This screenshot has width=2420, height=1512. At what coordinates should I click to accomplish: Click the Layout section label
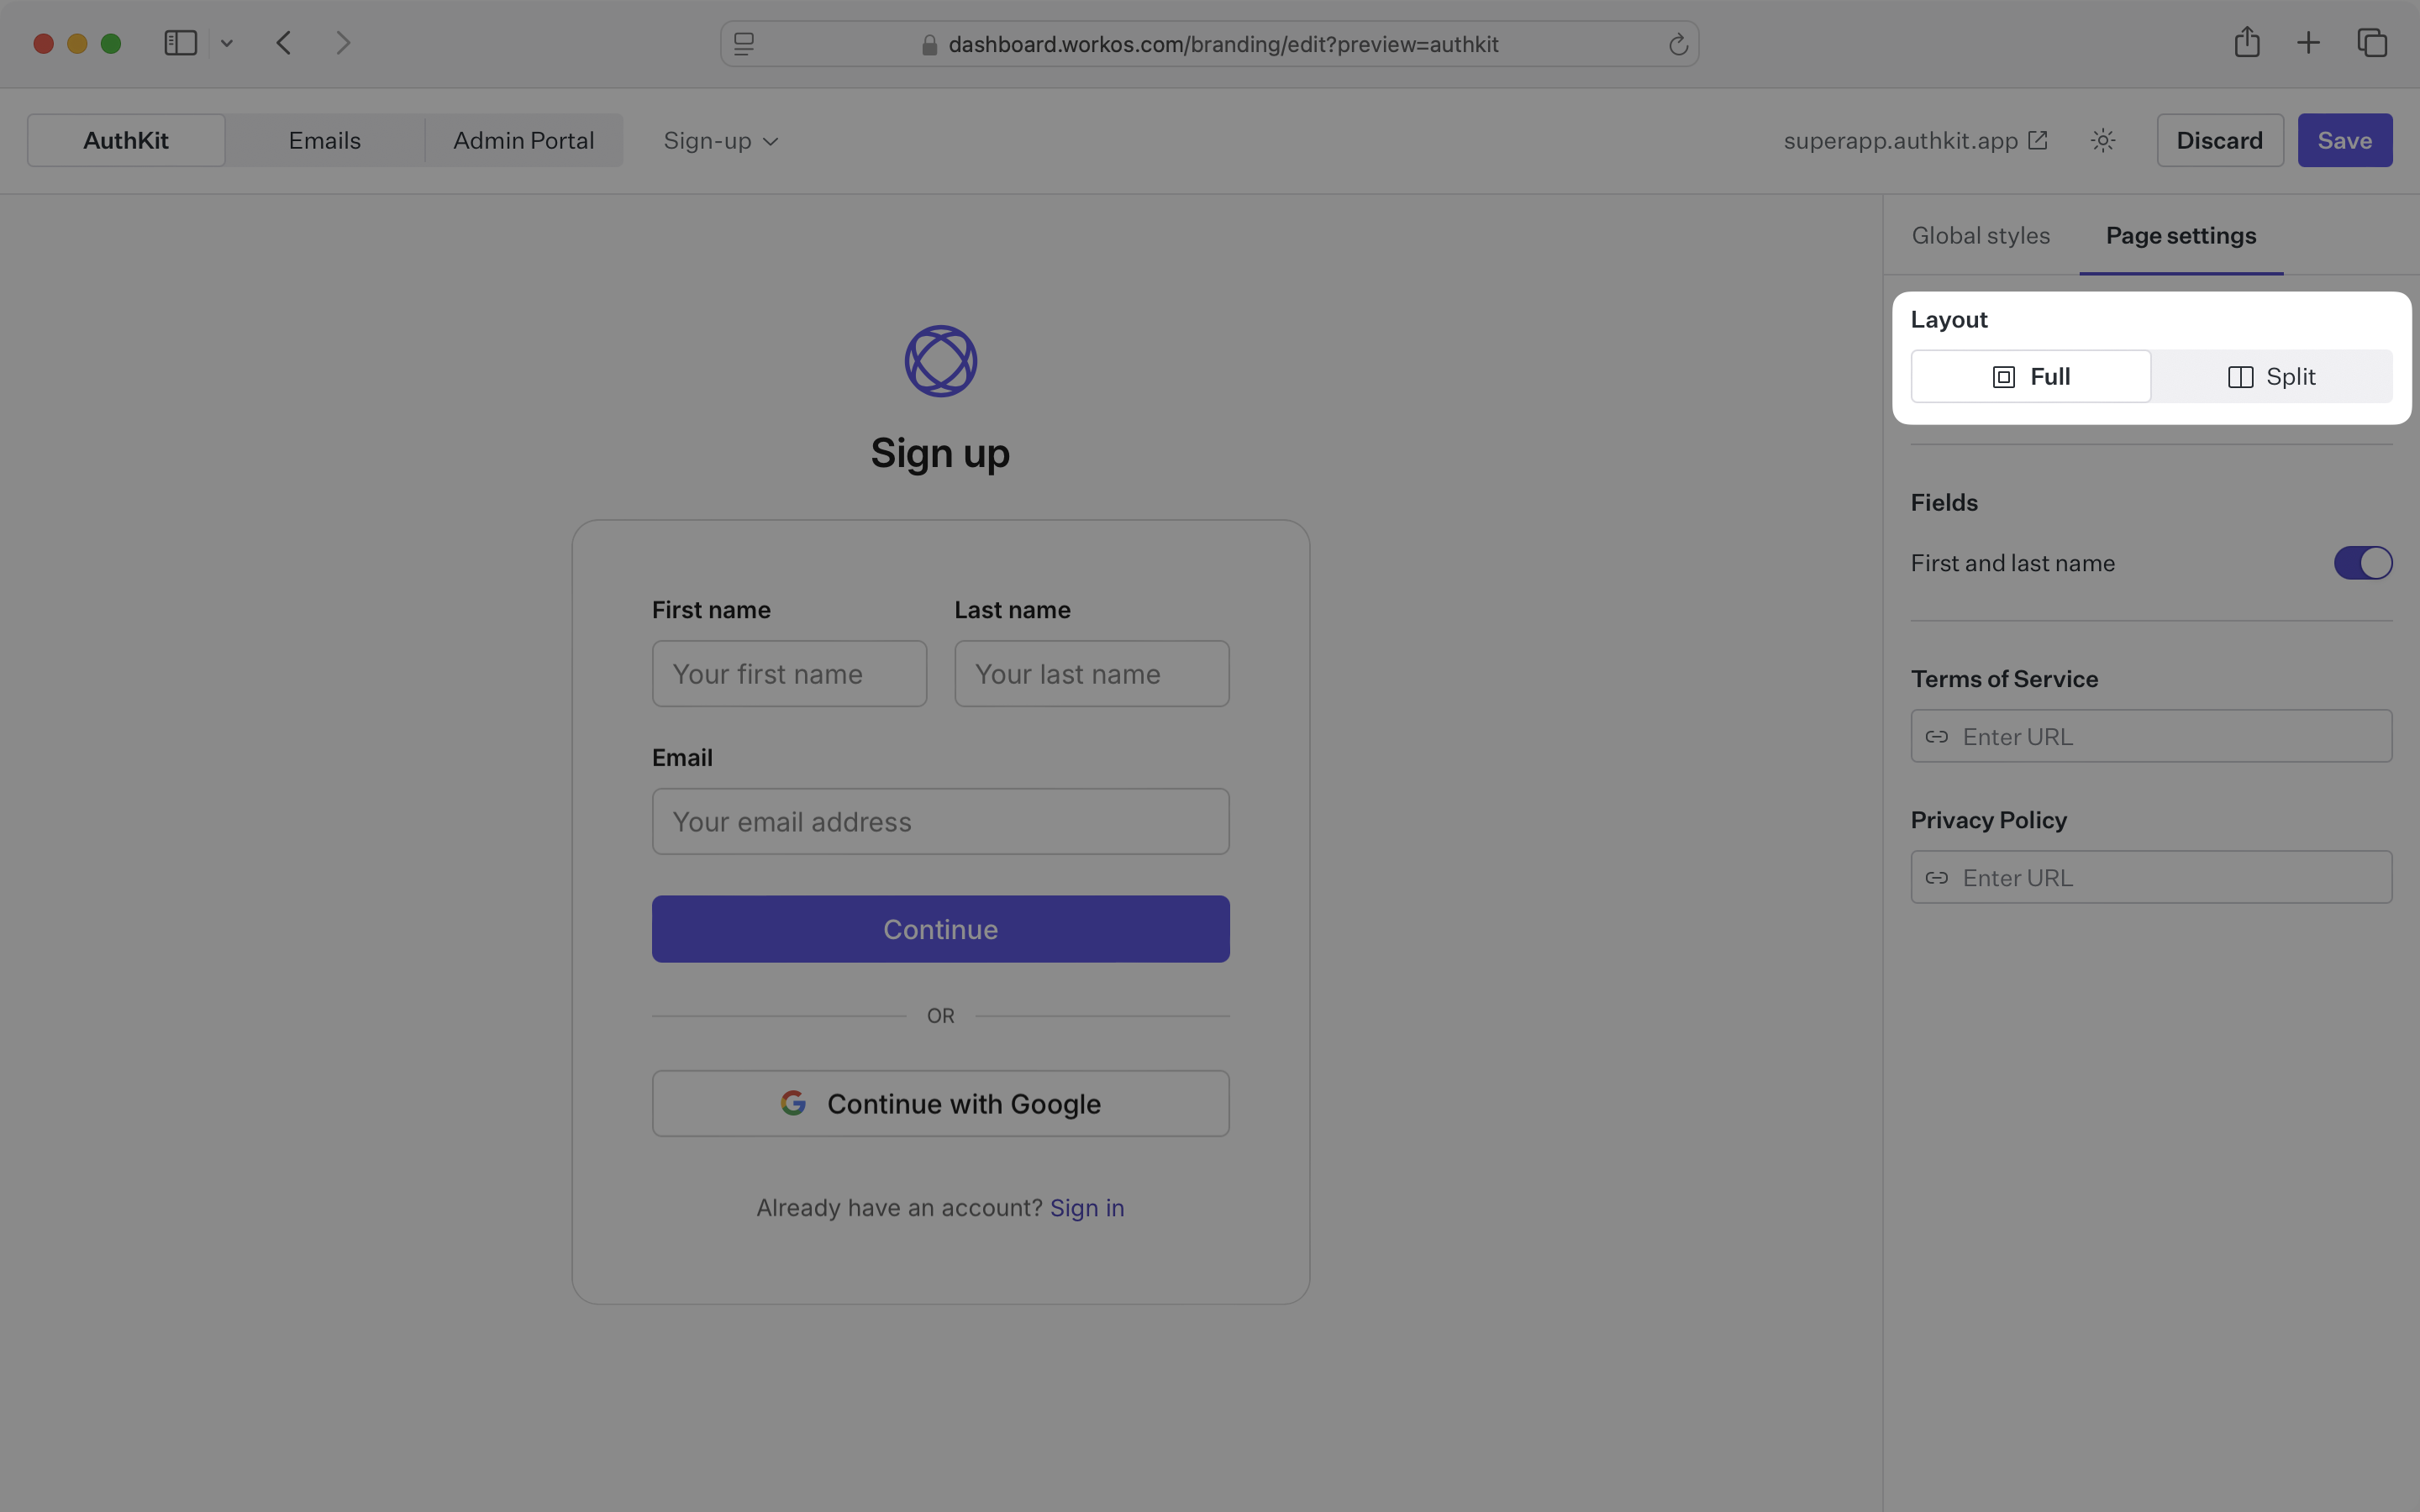pos(1948,320)
